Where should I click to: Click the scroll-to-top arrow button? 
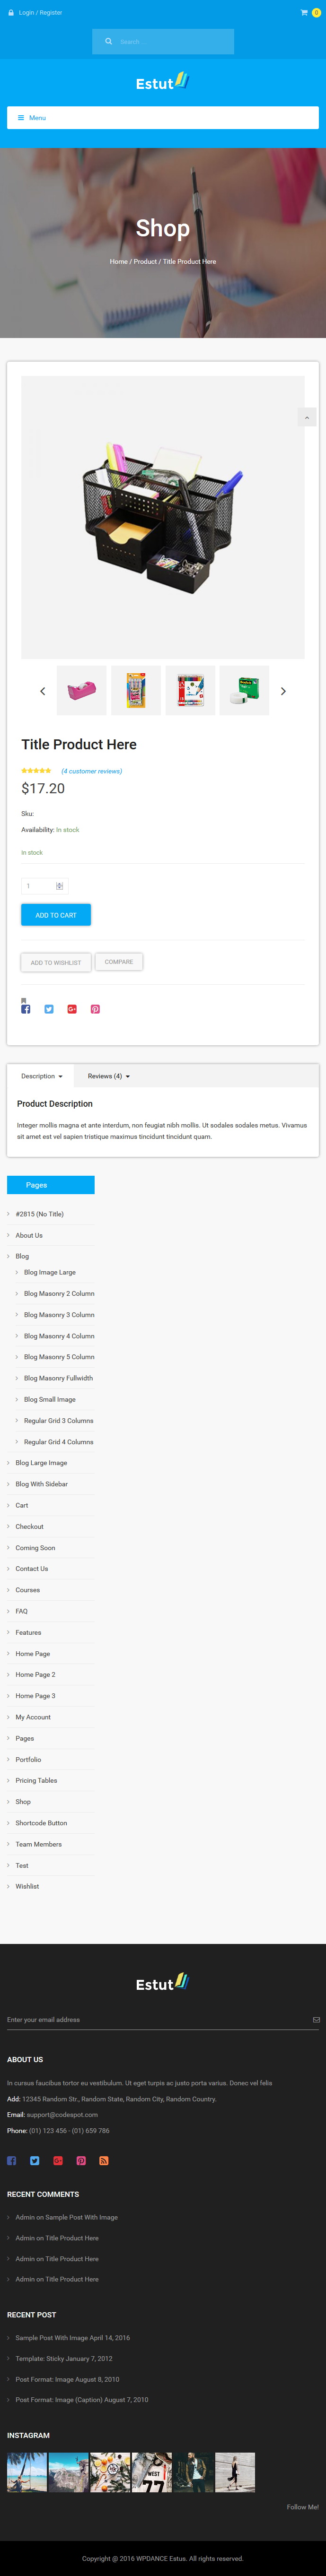[x=308, y=417]
